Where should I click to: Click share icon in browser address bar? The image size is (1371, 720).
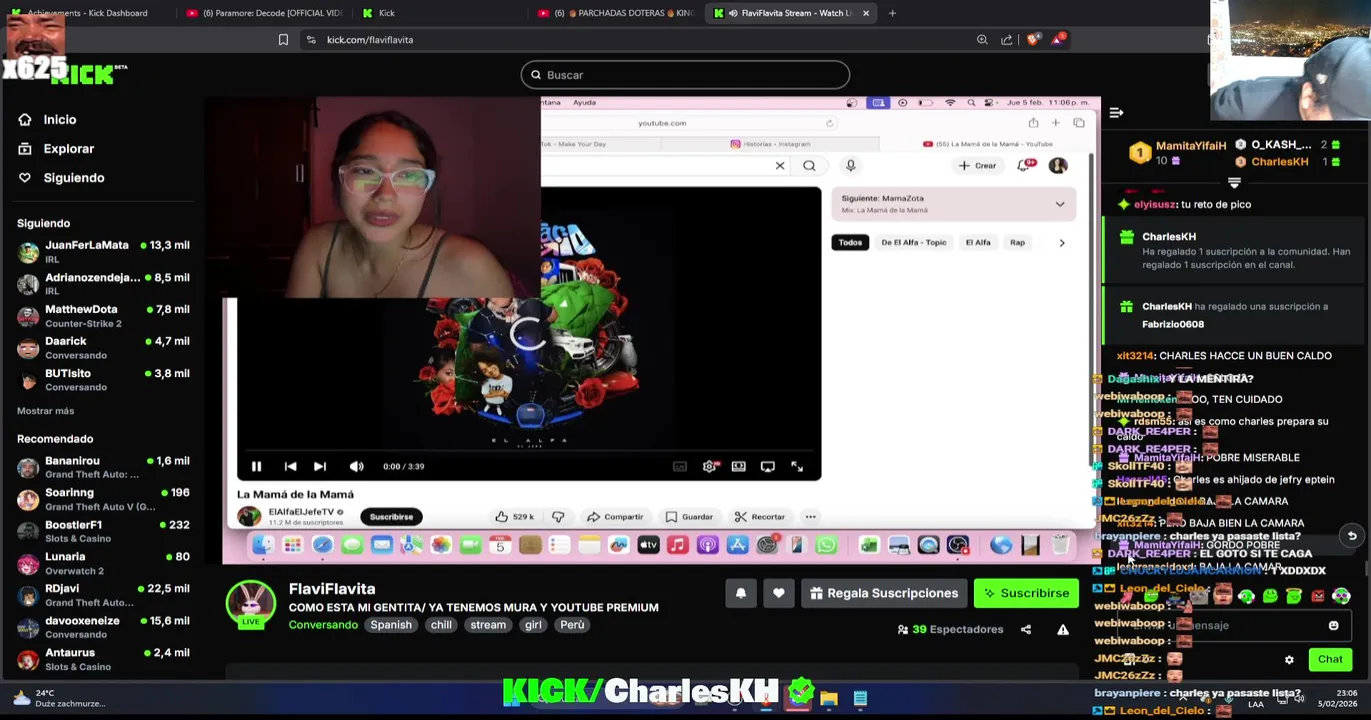1006,39
